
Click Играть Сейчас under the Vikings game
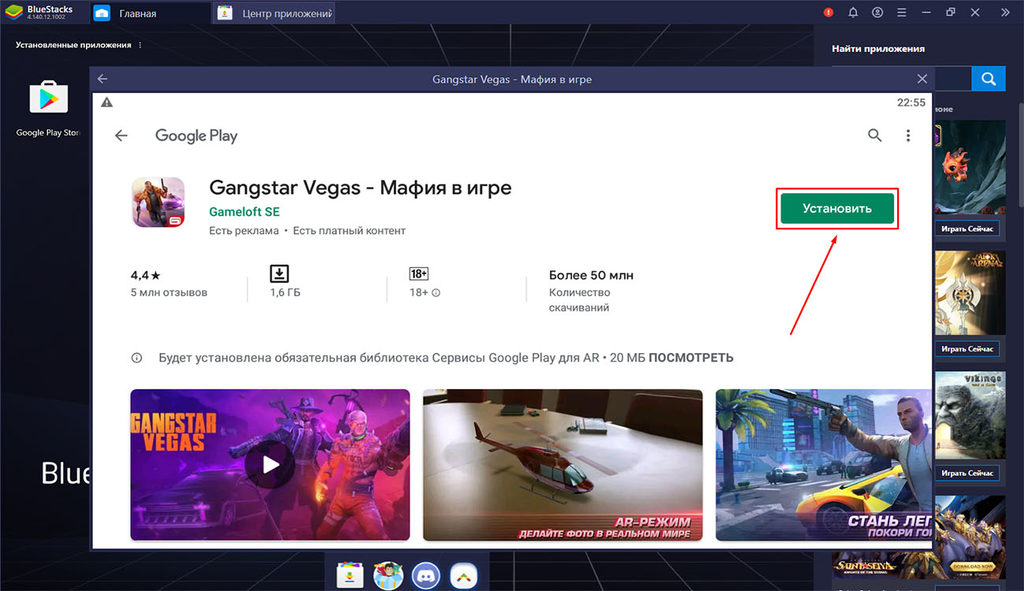[967, 473]
